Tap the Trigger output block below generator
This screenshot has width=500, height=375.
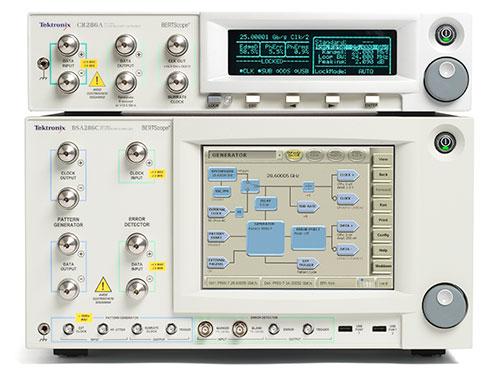[307, 263]
